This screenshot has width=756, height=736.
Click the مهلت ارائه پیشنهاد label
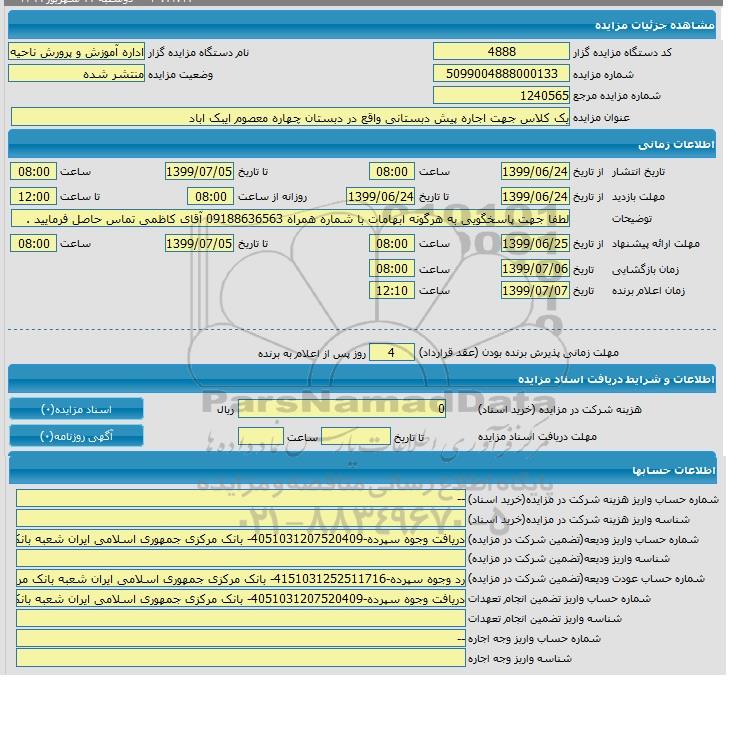(656, 244)
